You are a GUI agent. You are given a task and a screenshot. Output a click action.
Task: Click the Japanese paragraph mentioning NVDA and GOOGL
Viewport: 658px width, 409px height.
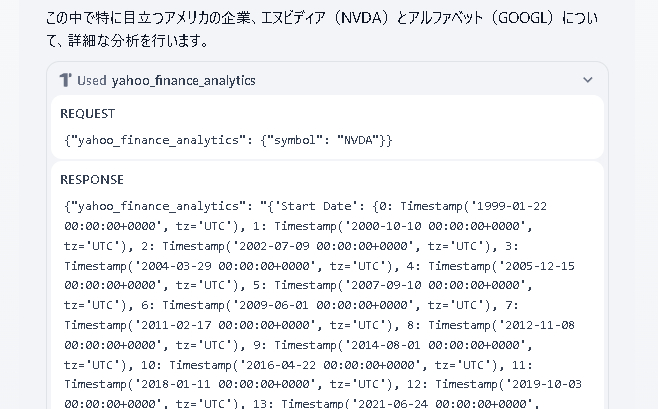(x=322, y=29)
